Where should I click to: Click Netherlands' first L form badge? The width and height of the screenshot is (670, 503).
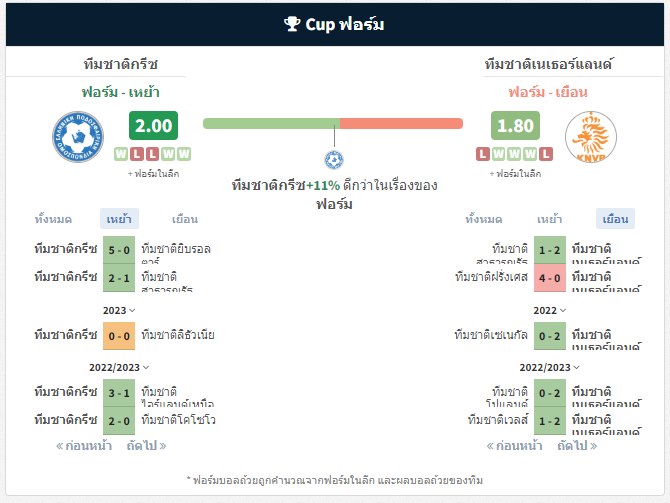(483, 154)
